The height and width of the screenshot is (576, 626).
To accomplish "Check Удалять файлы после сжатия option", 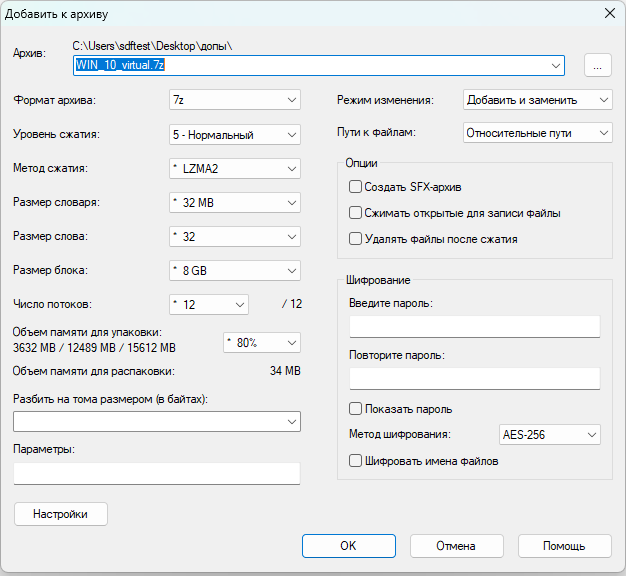I will (x=355, y=239).
